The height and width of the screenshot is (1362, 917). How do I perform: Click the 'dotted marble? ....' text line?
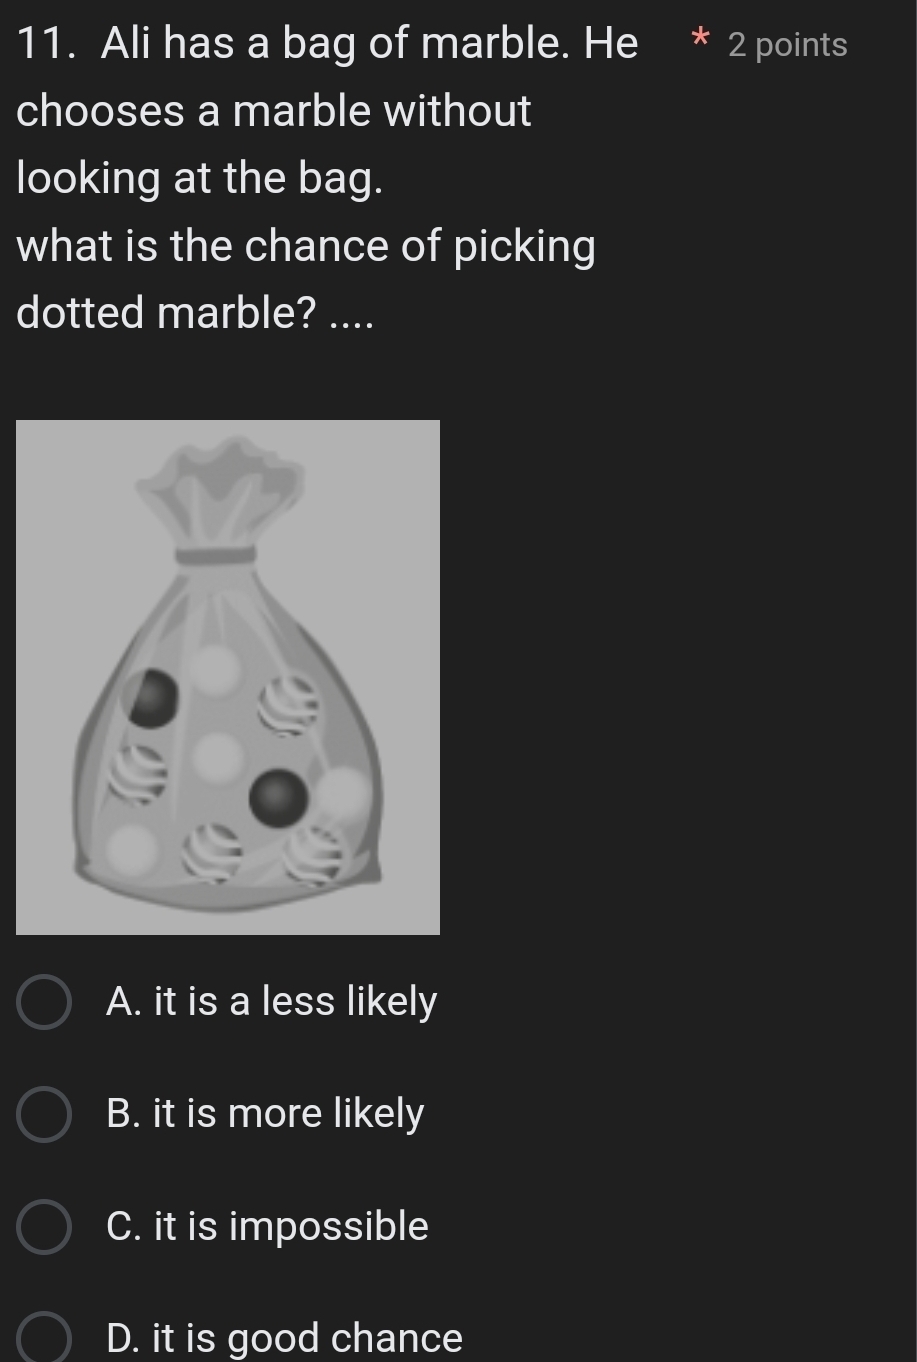click(195, 312)
